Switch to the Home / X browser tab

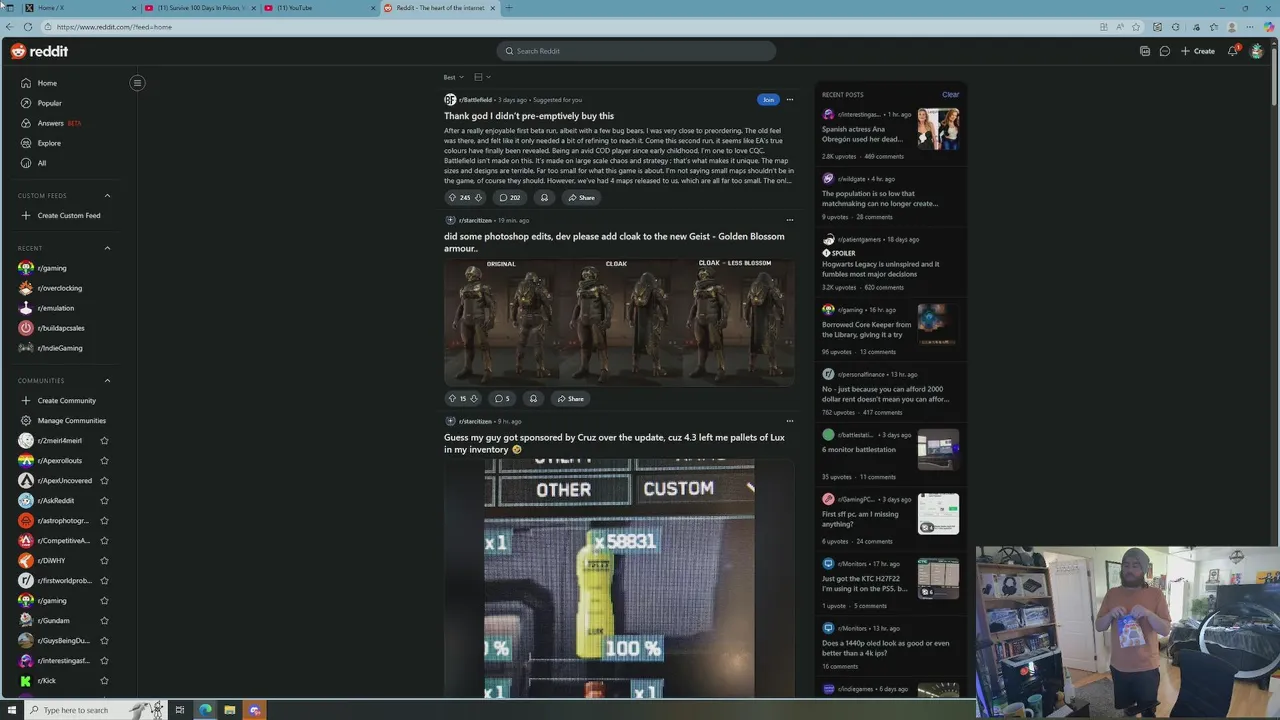click(80, 8)
